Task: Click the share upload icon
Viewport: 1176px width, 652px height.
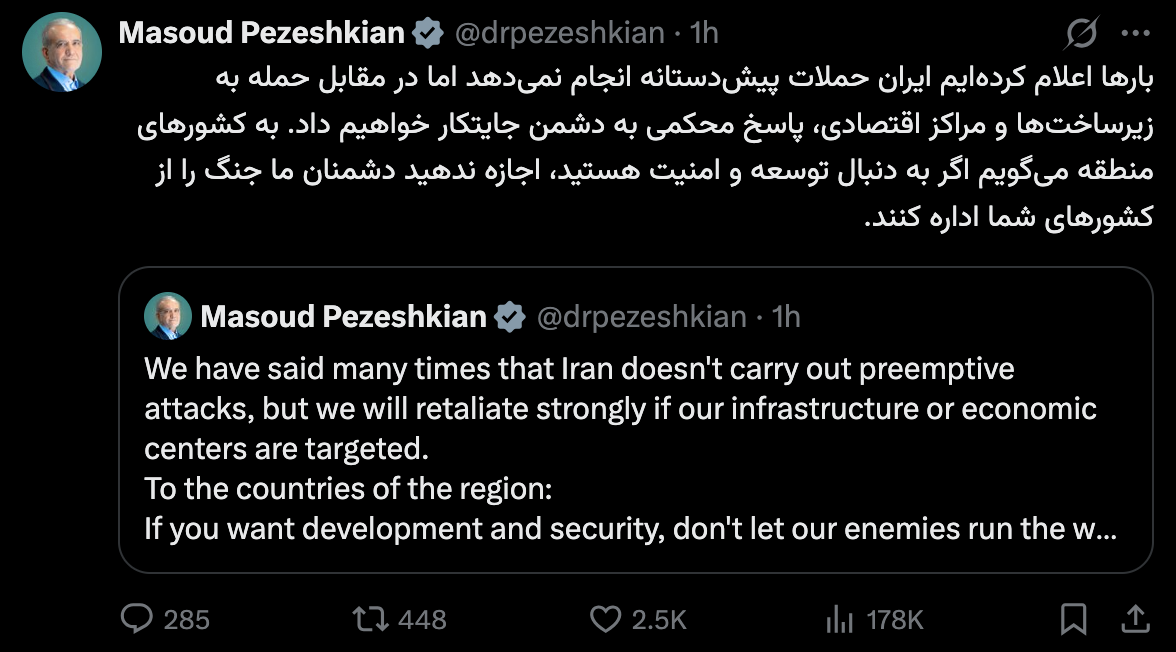Action: tap(1135, 620)
